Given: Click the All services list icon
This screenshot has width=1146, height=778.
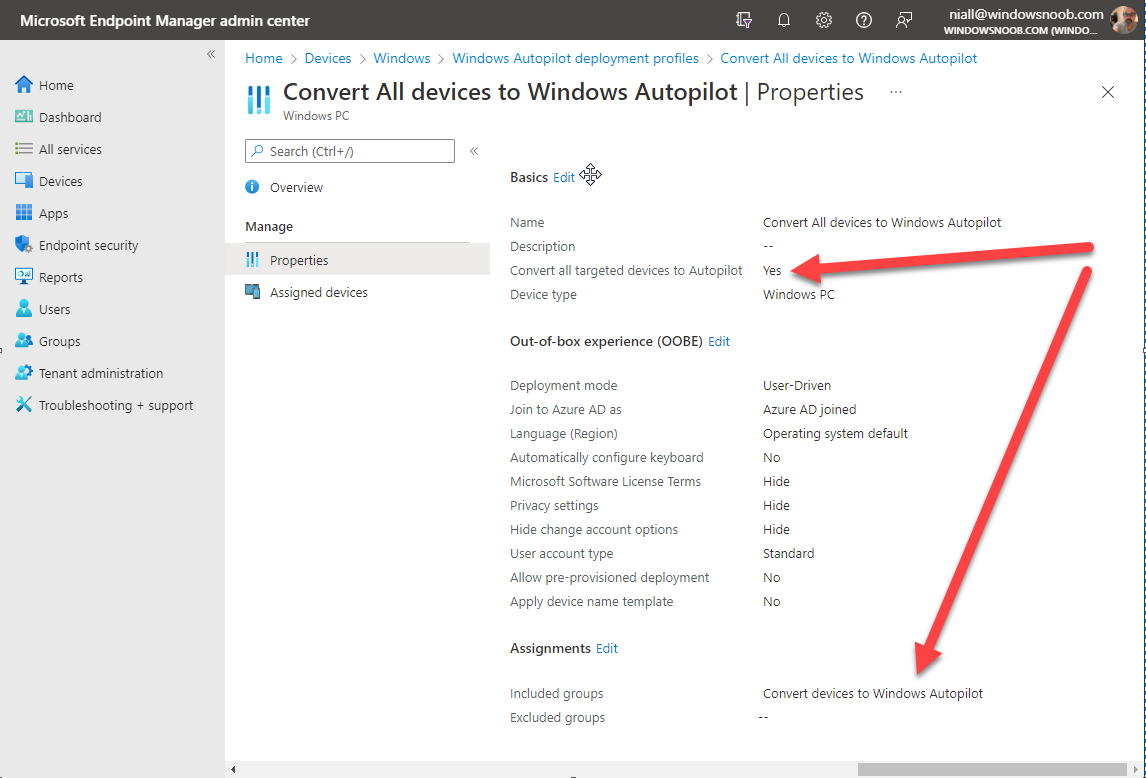Looking at the screenshot, I should click(x=24, y=148).
